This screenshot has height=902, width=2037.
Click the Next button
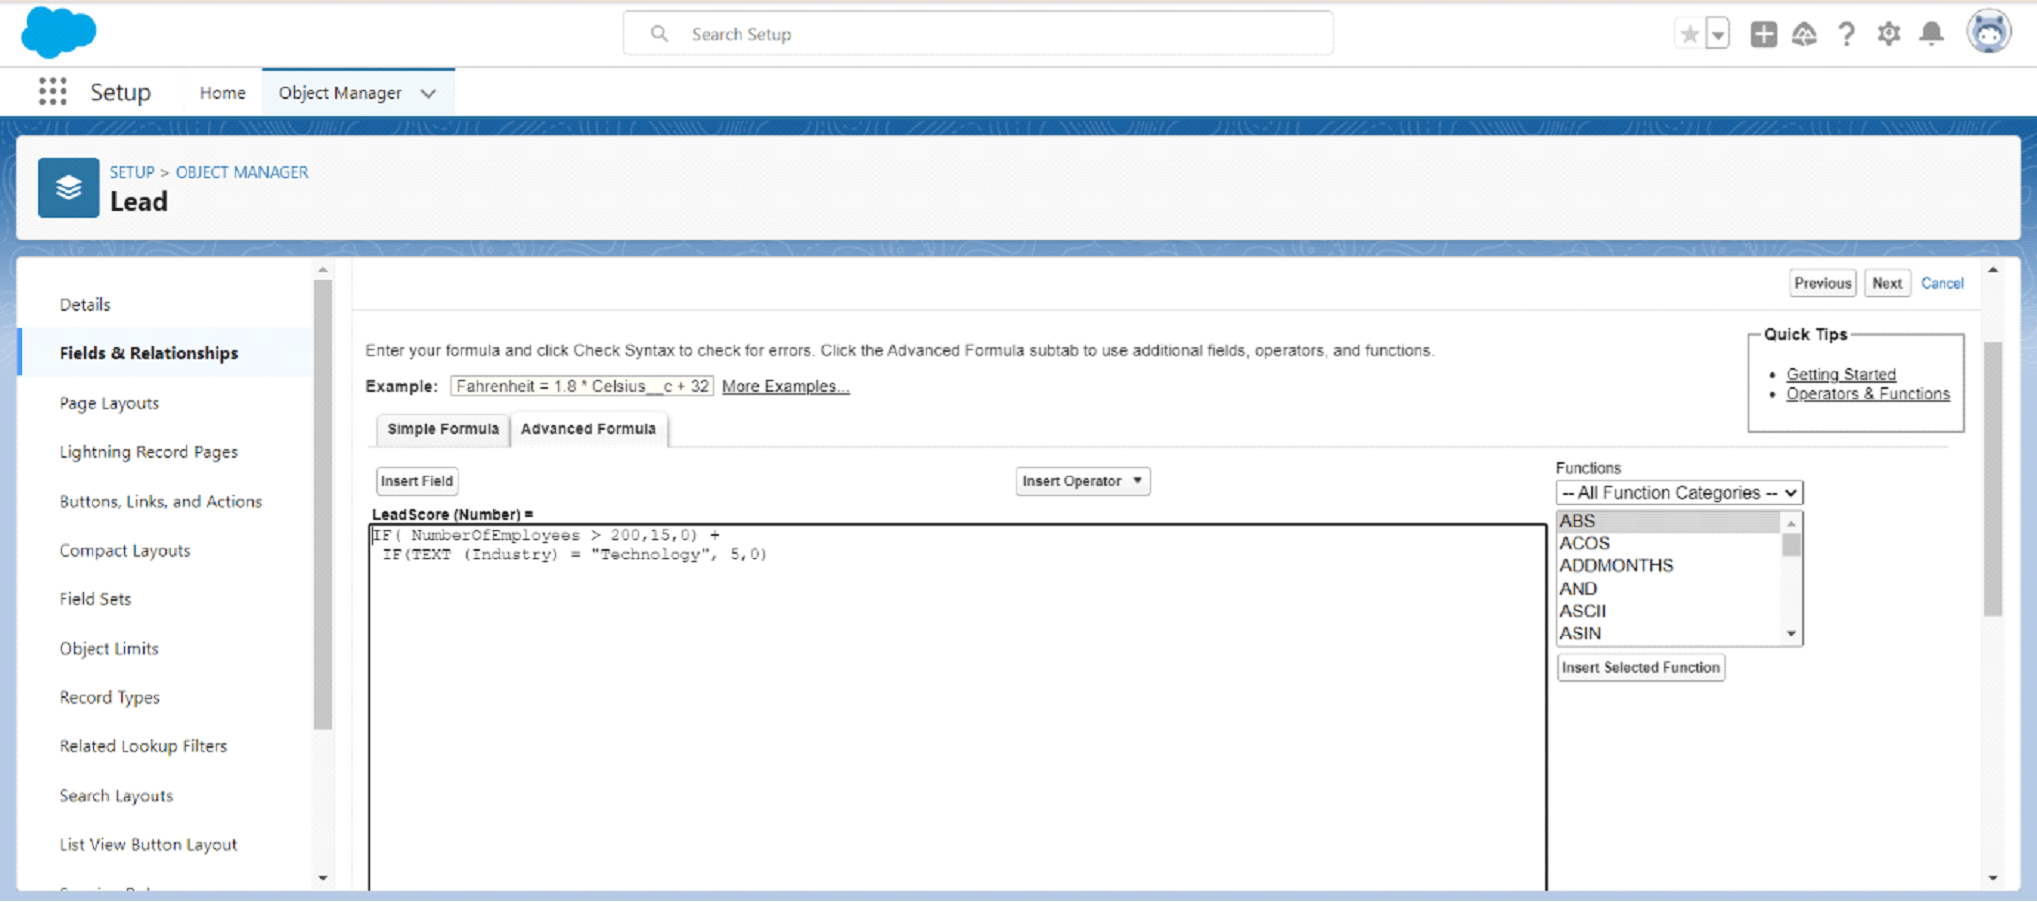pyautogui.click(x=1886, y=283)
